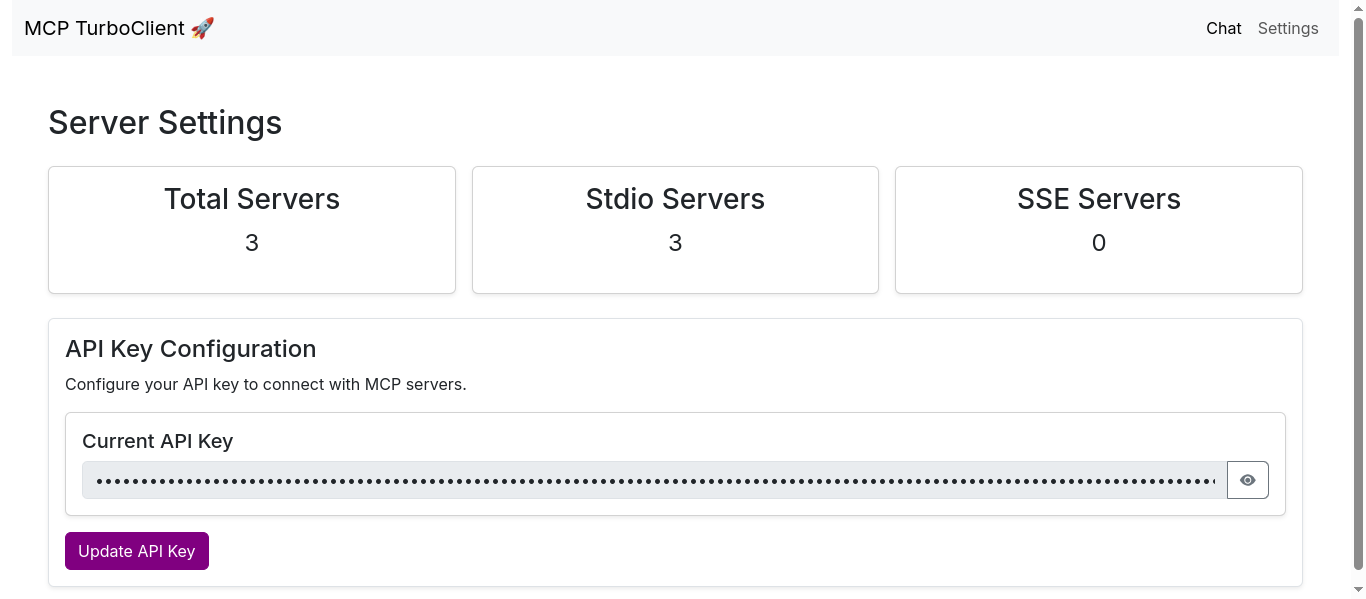Open the API Key Configuration section
Viewport: 1366px width, 599px height.
coord(191,349)
